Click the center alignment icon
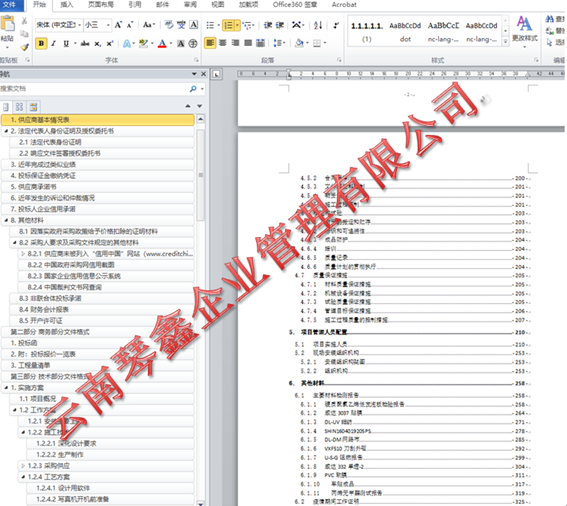 [x=223, y=43]
